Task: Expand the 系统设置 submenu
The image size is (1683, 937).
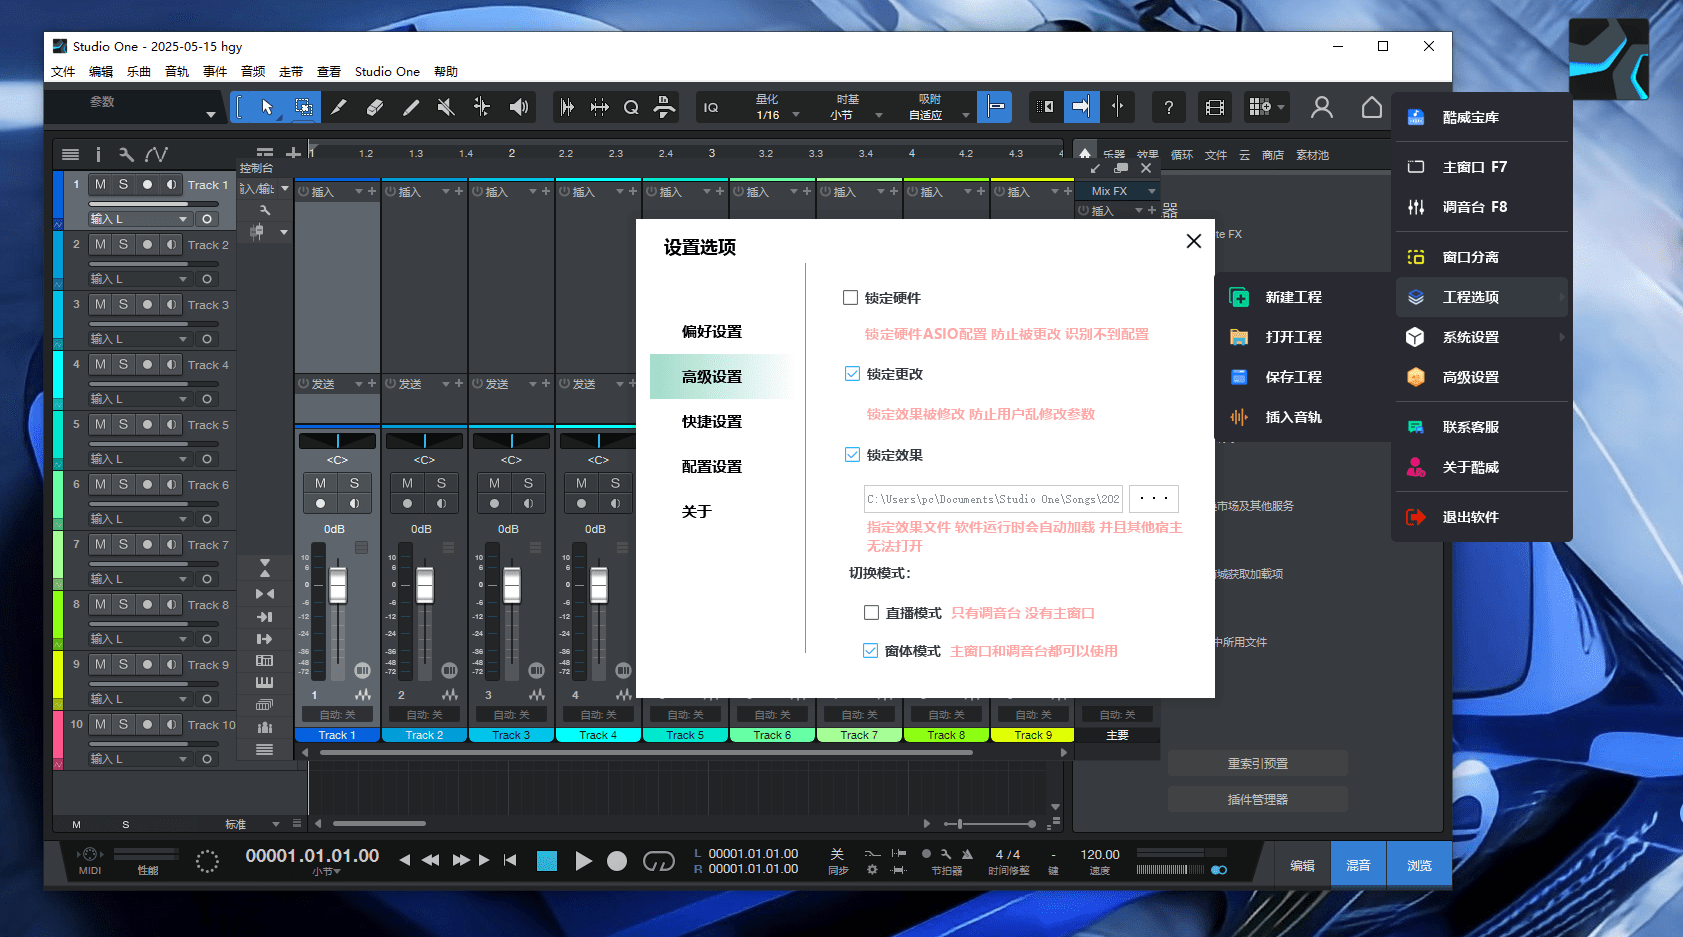Action: click(x=1482, y=337)
